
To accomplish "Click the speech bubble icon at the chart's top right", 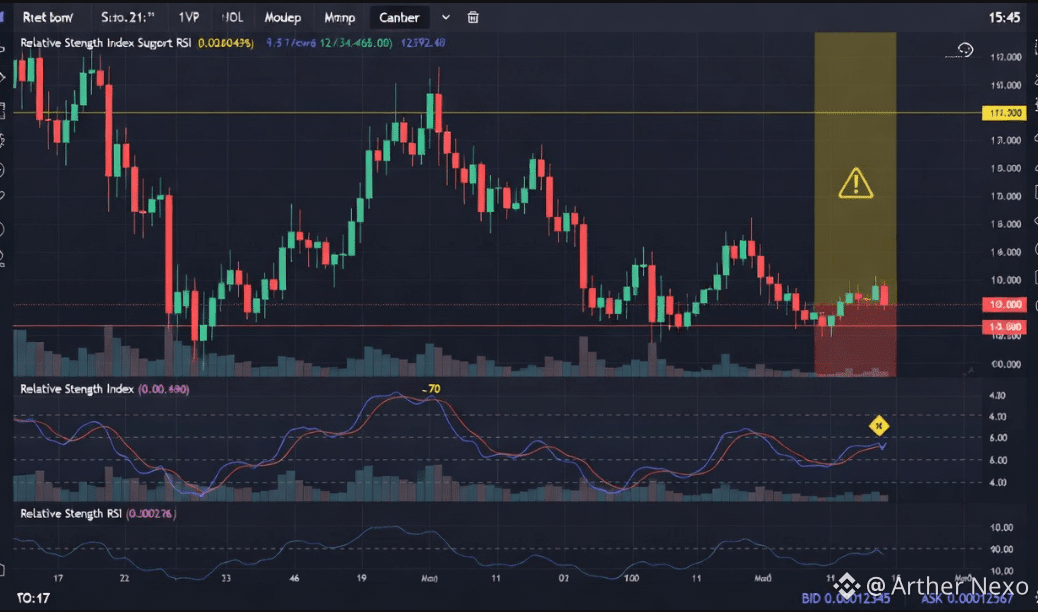I will pos(965,50).
